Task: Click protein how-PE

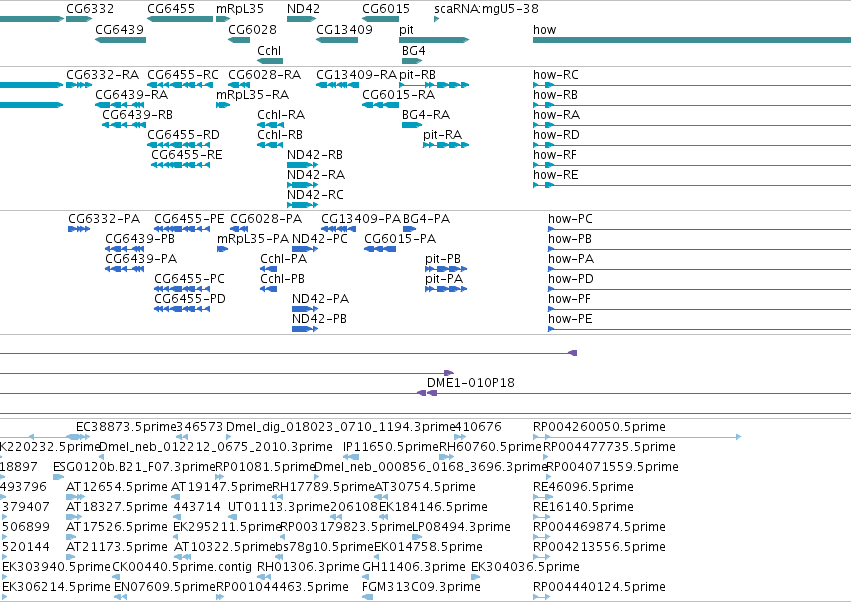Action: point(570,319)
